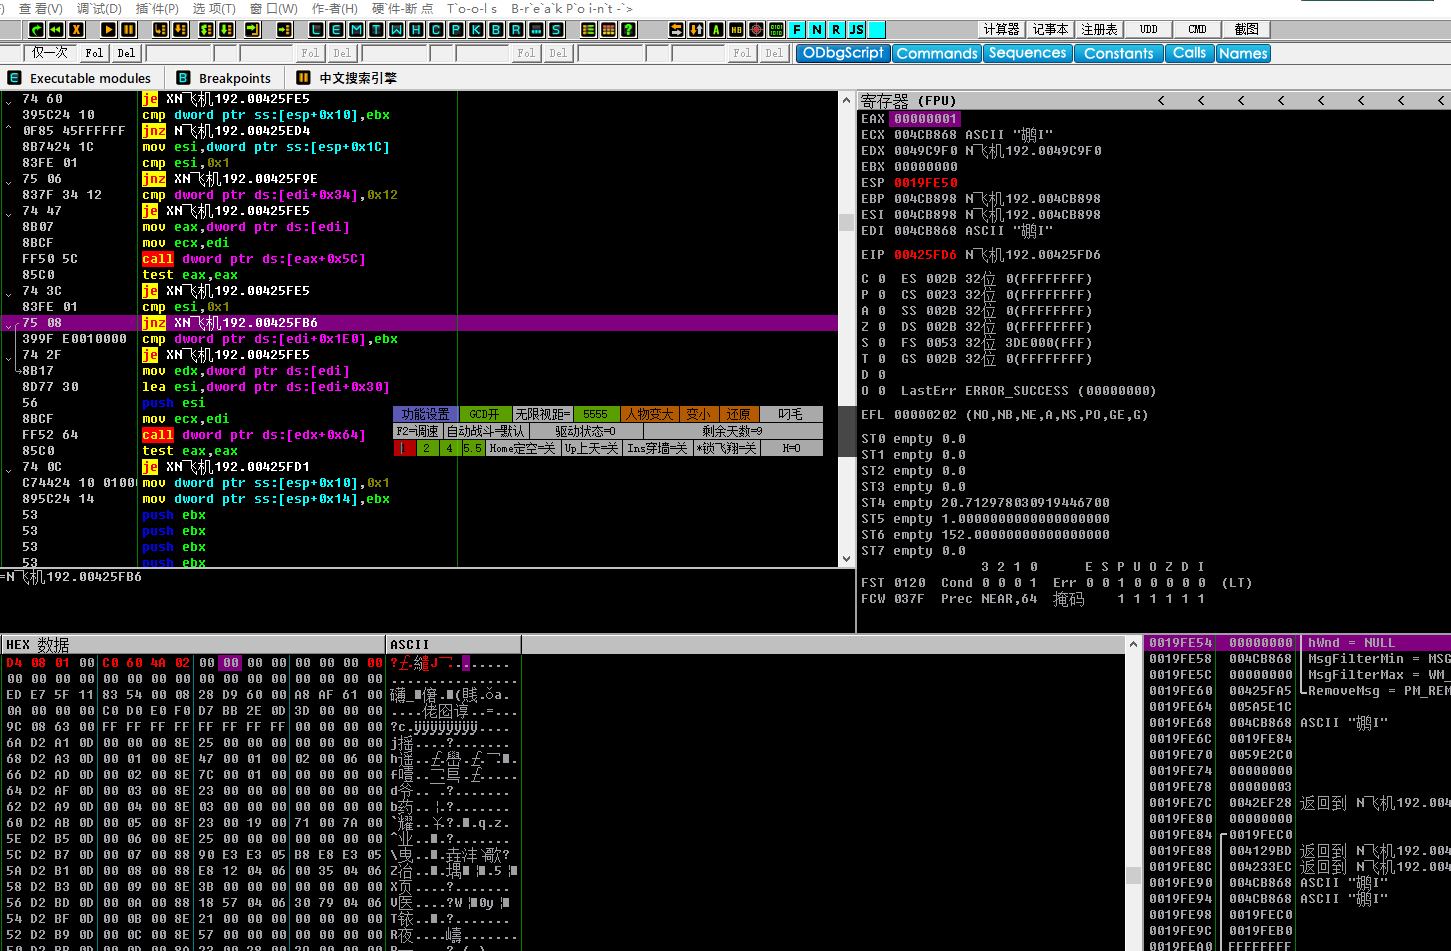The image size is (1451, 951).
Task: Open the 插件(P) plugins menu
Action: point(157,8)
